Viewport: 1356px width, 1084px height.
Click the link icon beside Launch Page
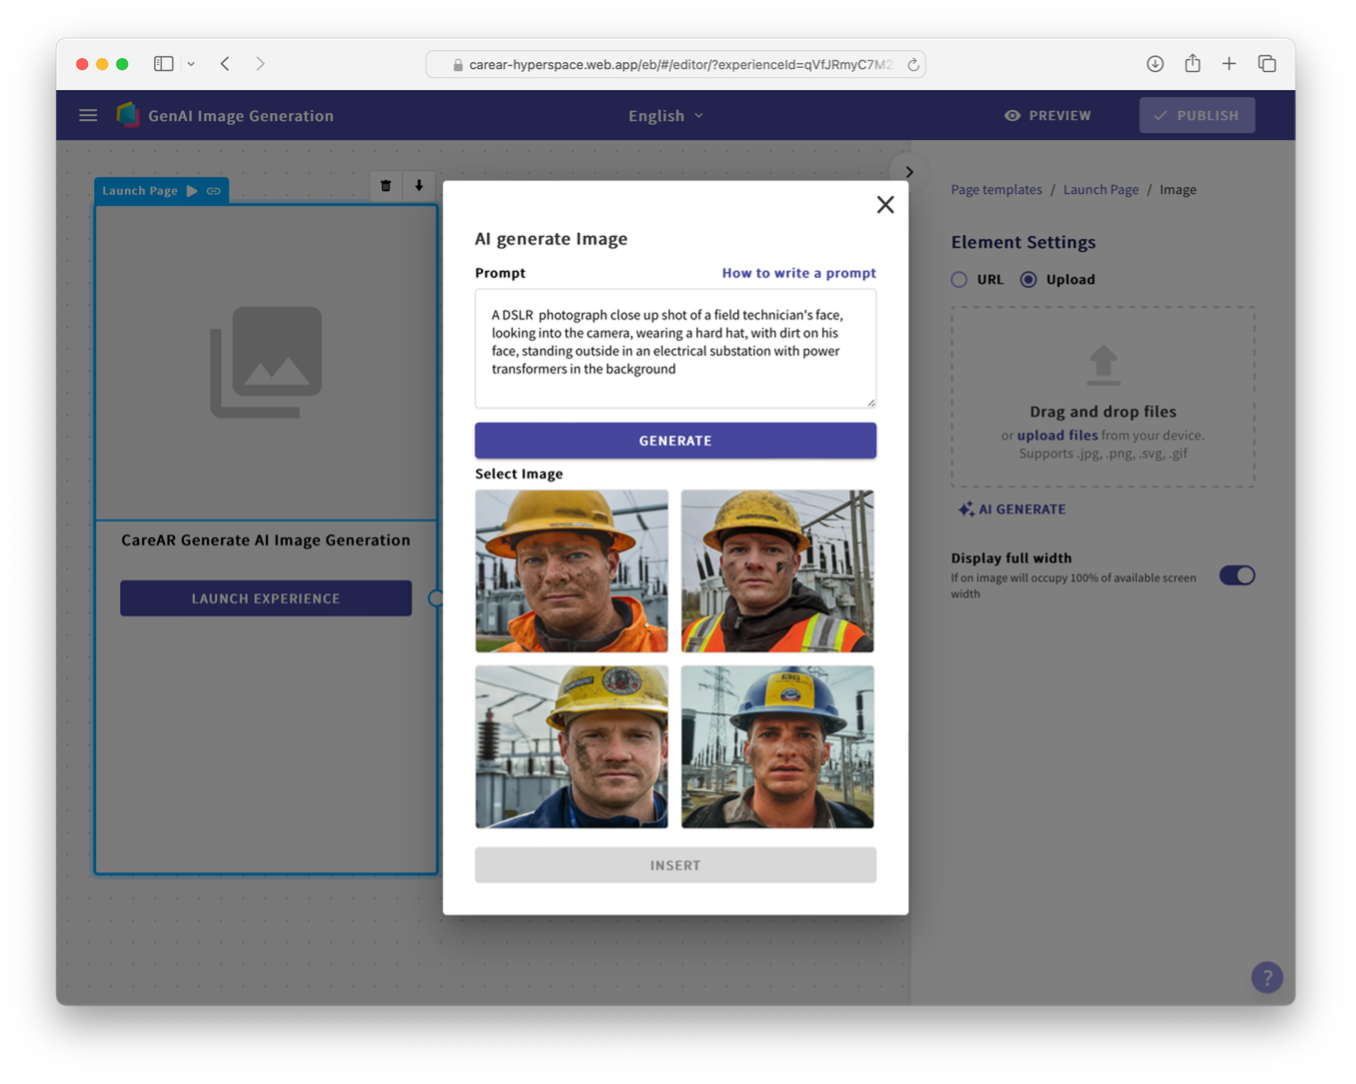(214, 191)
